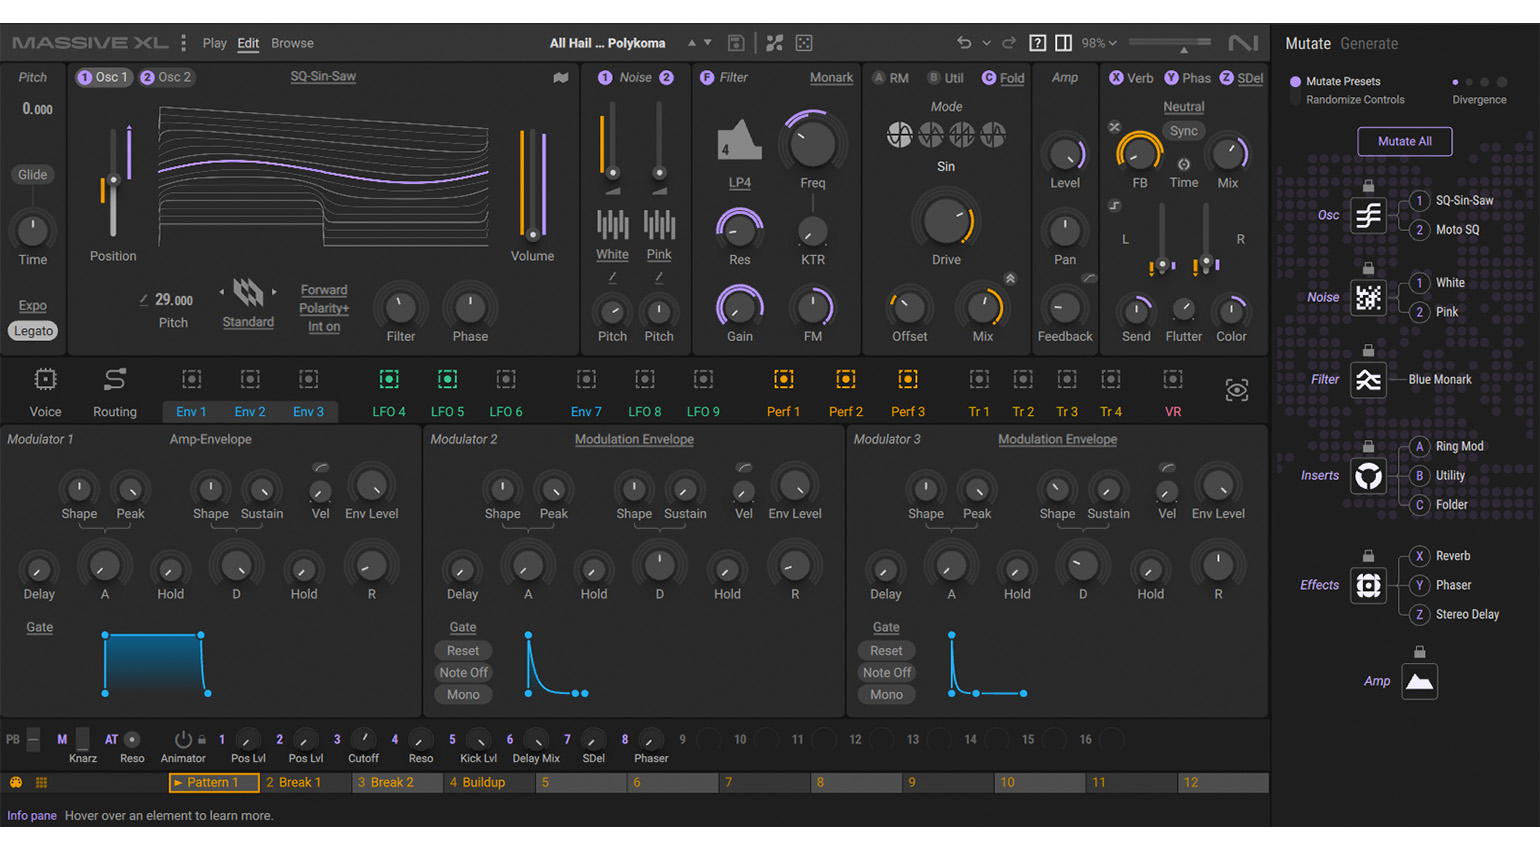
Task: Open the LP4 filter mode dropdown
Action: click(x=739, y=182)
